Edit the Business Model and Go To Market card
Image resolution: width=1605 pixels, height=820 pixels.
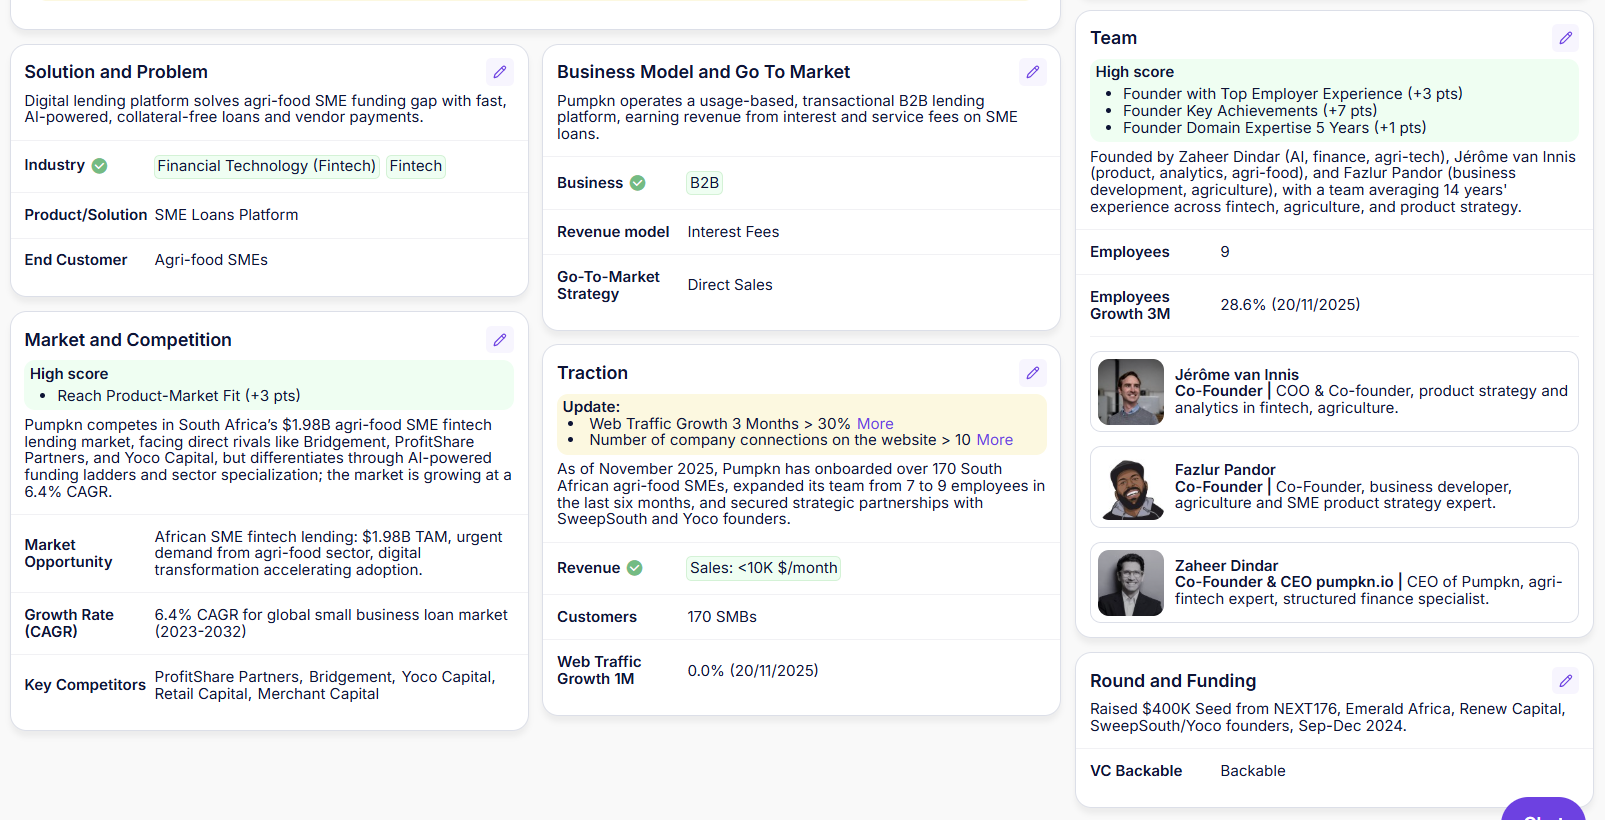coord(1033,72)
